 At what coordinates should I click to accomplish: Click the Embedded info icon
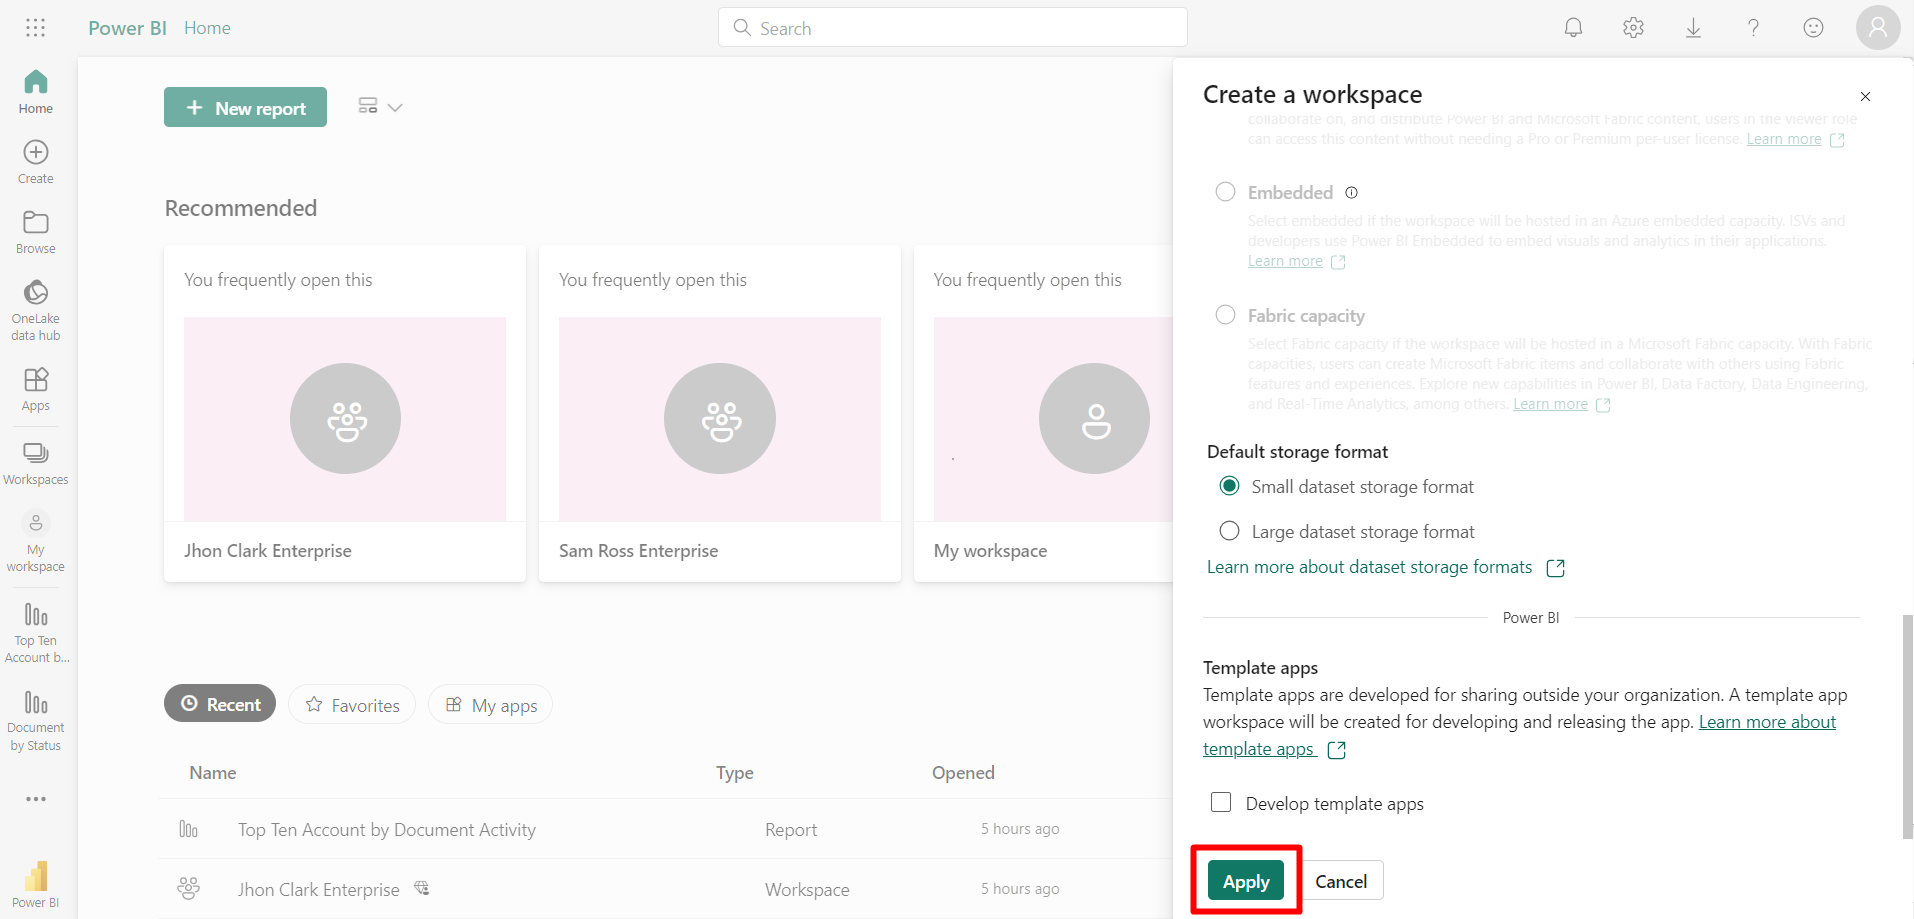(1351, 192)
